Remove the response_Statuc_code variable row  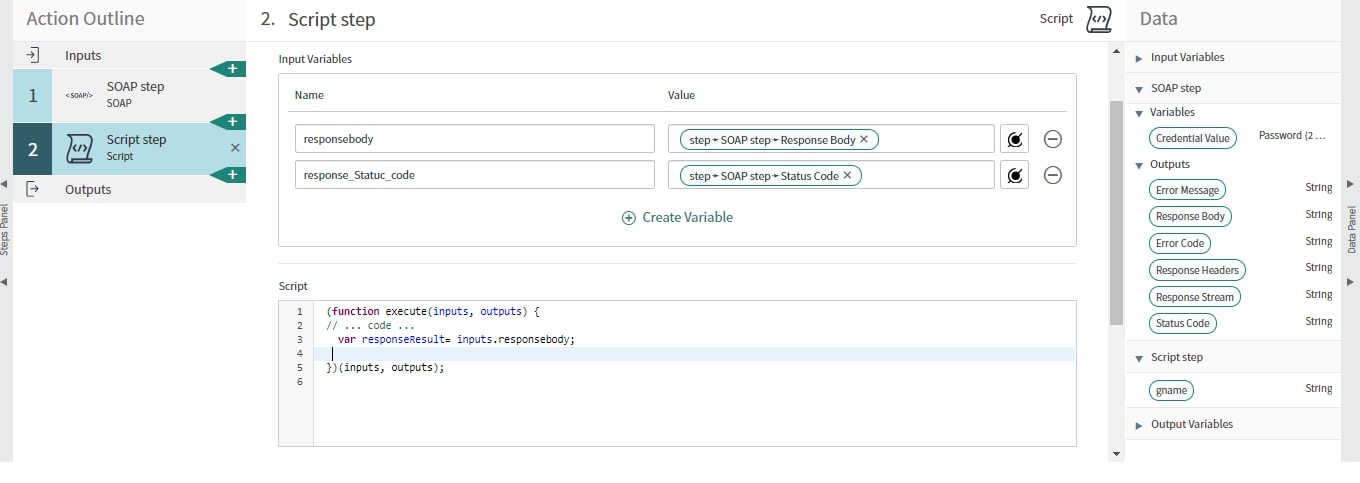[x=1052, y=175]
